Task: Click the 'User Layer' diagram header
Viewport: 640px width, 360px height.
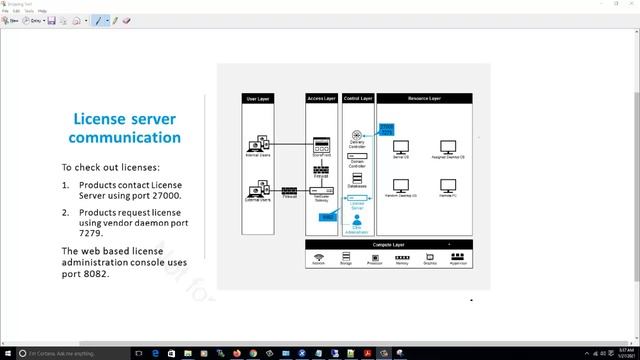Action: point(258,98)
